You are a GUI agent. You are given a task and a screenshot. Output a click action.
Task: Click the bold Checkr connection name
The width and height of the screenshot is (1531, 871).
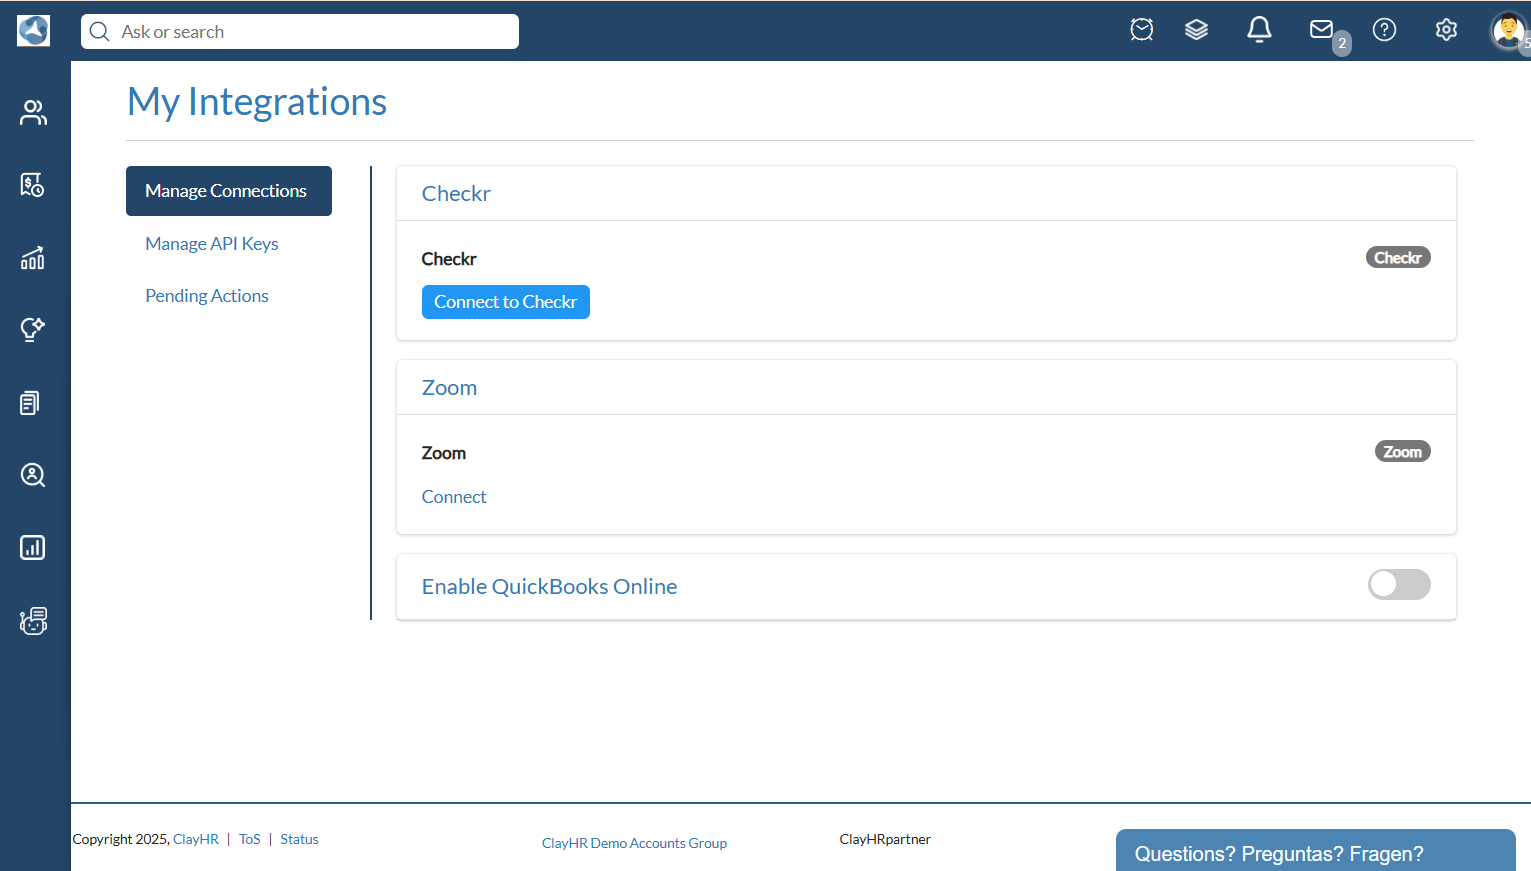[x=449, y=259]
